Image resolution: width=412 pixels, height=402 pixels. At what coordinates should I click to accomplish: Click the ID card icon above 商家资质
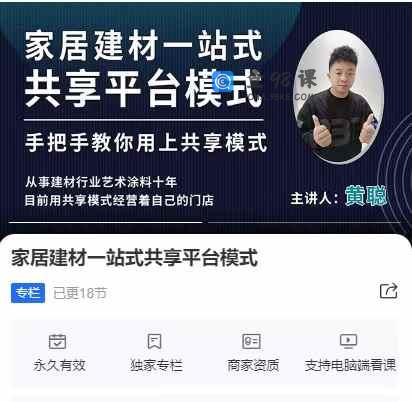click(x=251, y=341)
